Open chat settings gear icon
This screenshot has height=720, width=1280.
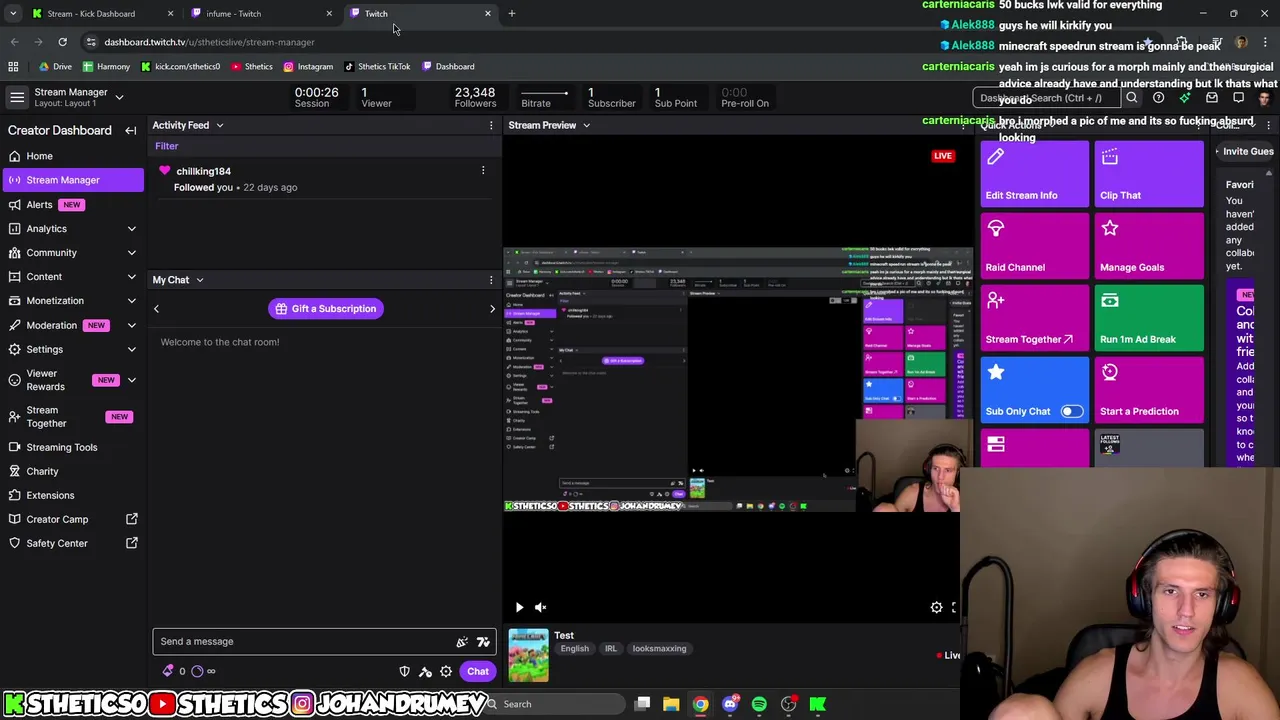pyautogui.click(x=446, y=671)
